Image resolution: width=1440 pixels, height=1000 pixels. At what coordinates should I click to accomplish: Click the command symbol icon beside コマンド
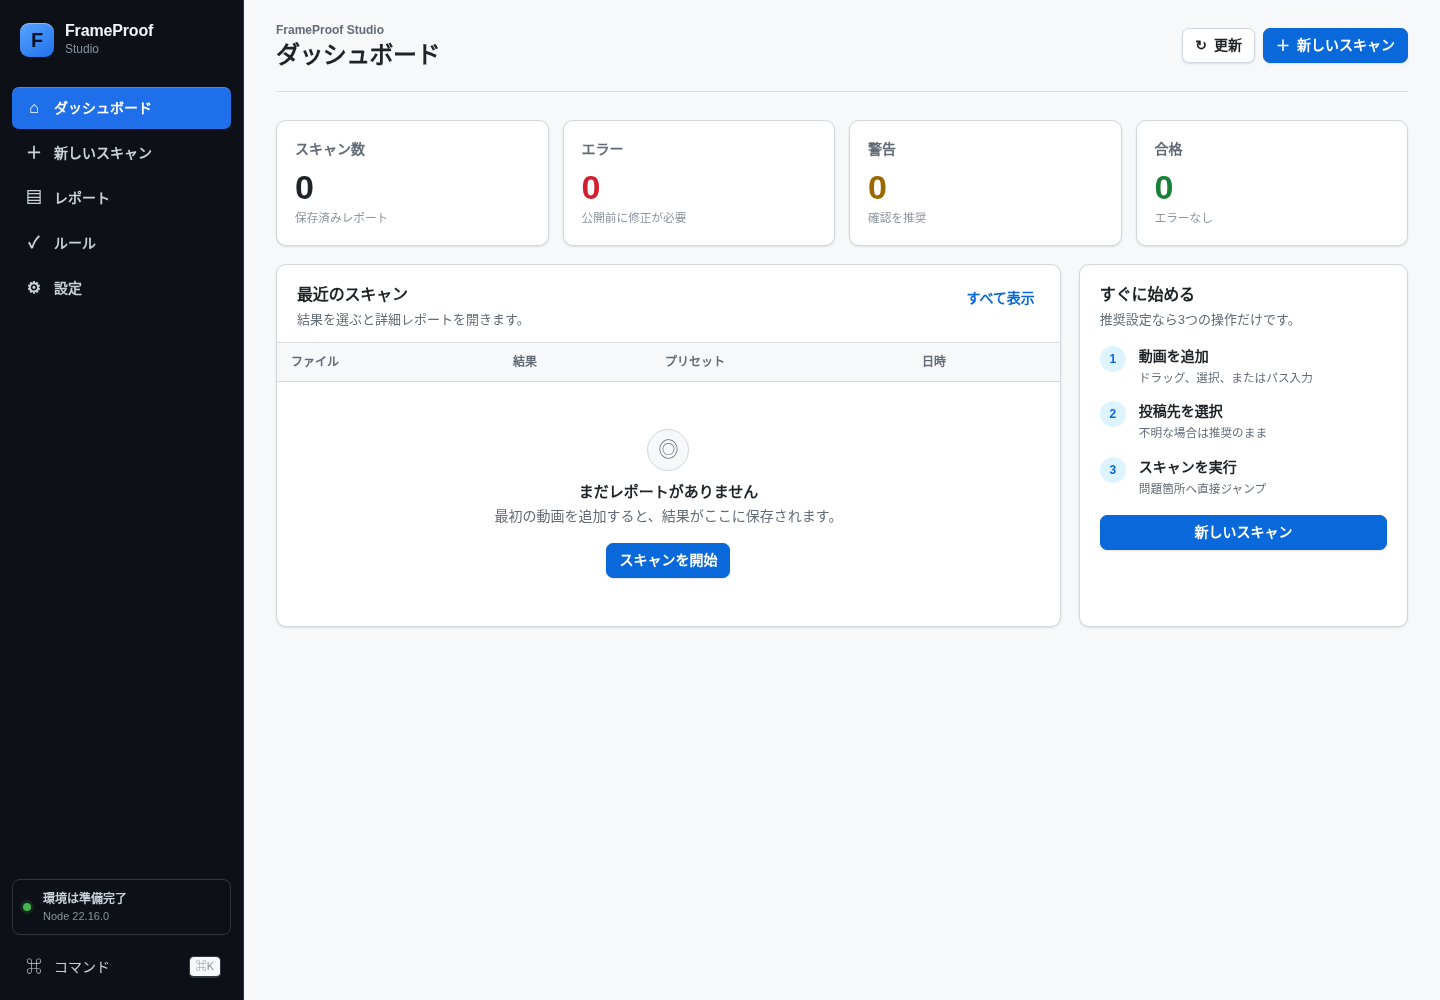pyautogui.click(x=34, y=966)
